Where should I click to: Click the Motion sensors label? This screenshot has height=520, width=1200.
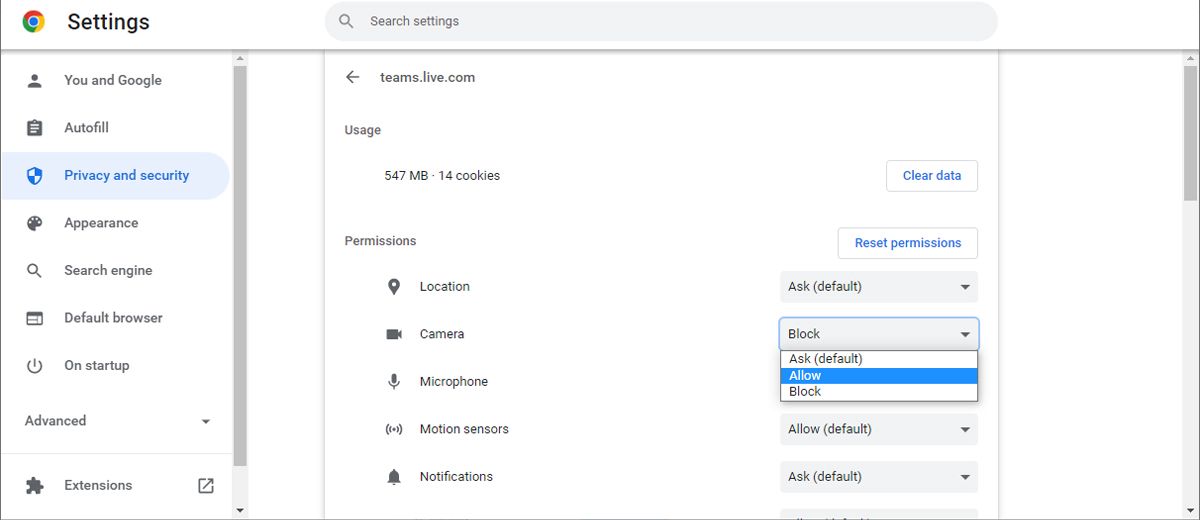[x=464, y=429]
